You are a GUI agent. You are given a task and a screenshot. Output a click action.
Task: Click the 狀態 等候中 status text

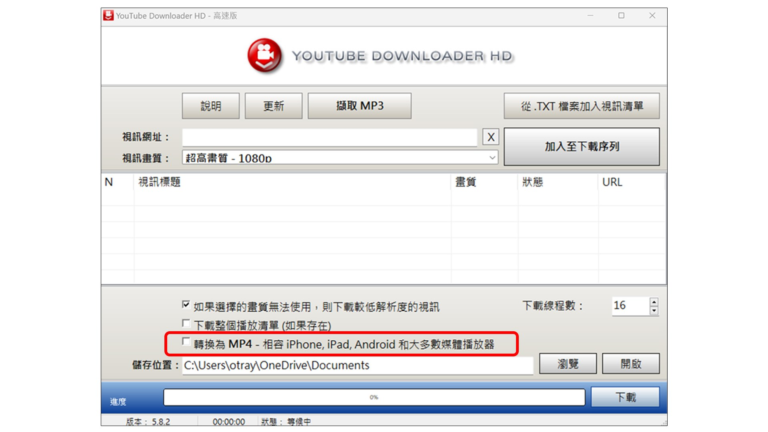coord(286,422)
